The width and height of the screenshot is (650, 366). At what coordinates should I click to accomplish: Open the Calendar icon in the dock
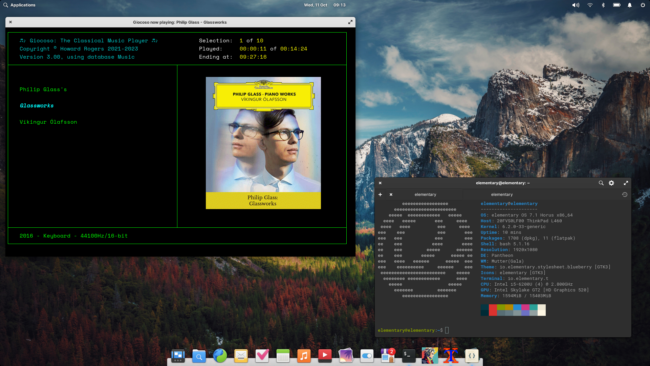(x=283, y=356)
